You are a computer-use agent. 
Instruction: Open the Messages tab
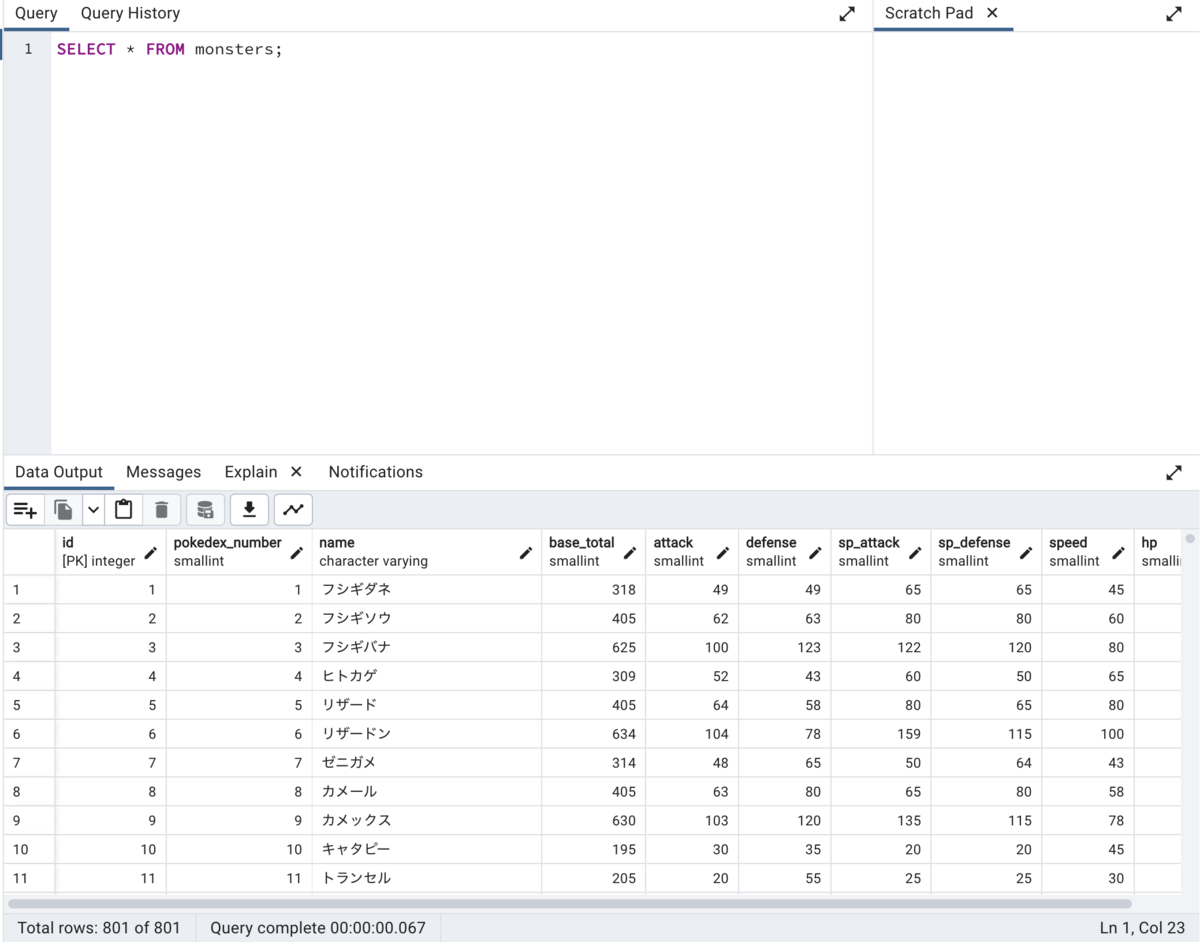click(x=163, y=472)
